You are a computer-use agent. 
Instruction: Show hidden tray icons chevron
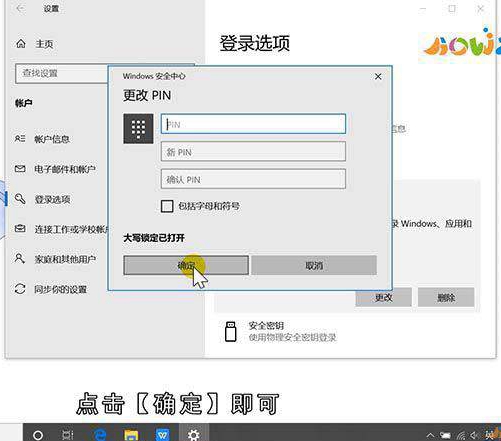430,435
